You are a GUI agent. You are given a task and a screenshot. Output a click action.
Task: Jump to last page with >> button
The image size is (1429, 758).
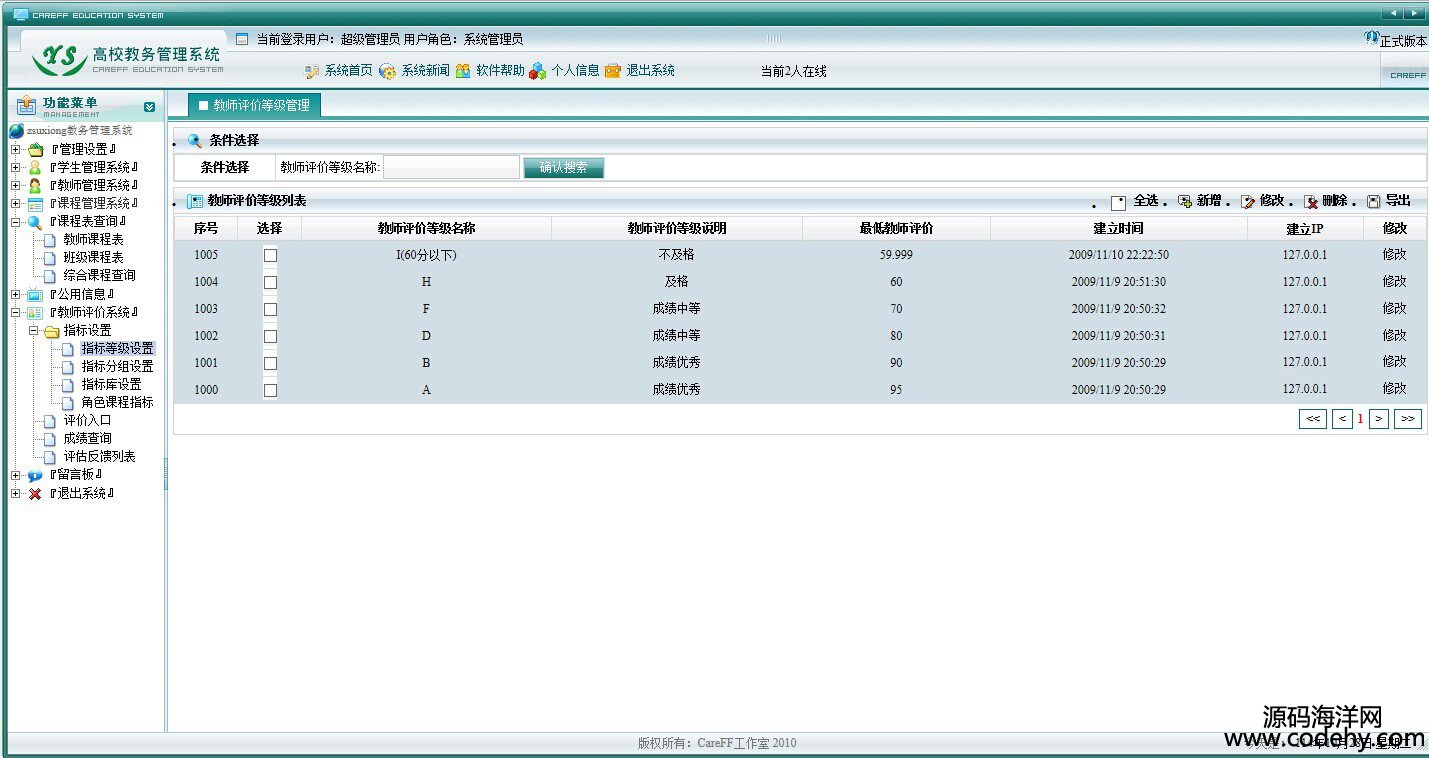(x=1407, y=419)
